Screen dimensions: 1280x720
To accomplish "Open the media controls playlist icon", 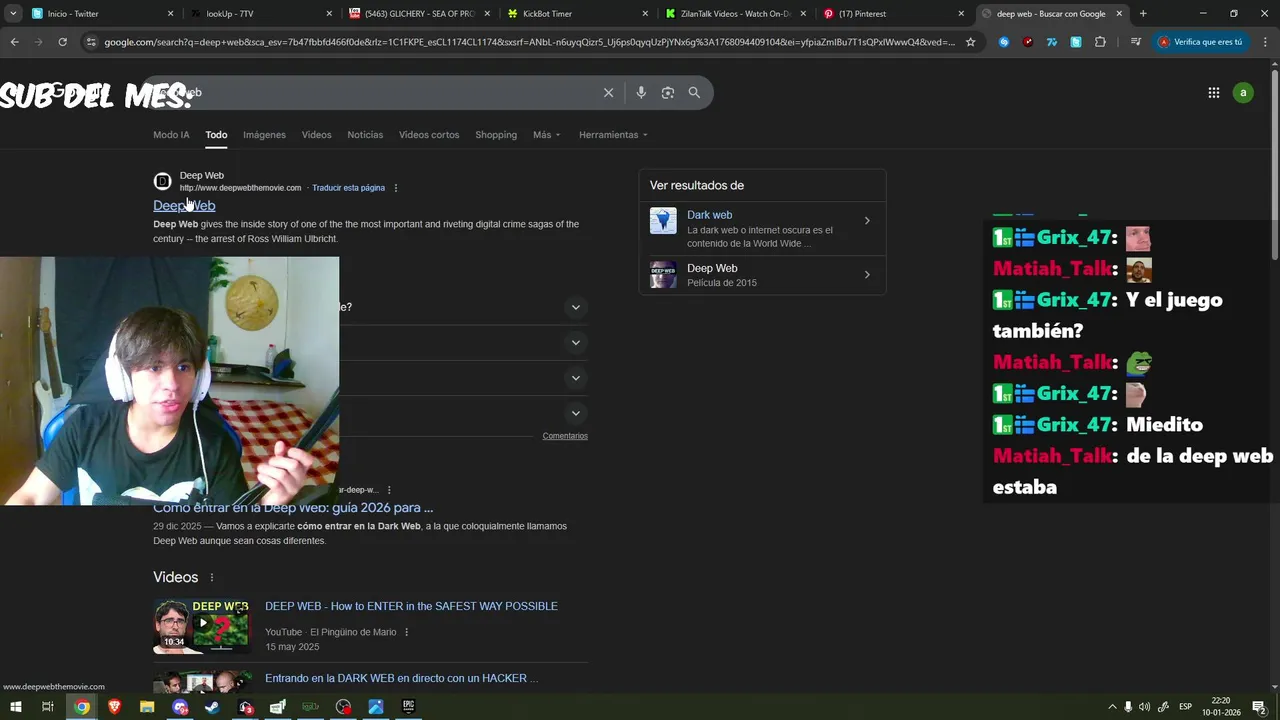I will click(x=1135, y=42).
